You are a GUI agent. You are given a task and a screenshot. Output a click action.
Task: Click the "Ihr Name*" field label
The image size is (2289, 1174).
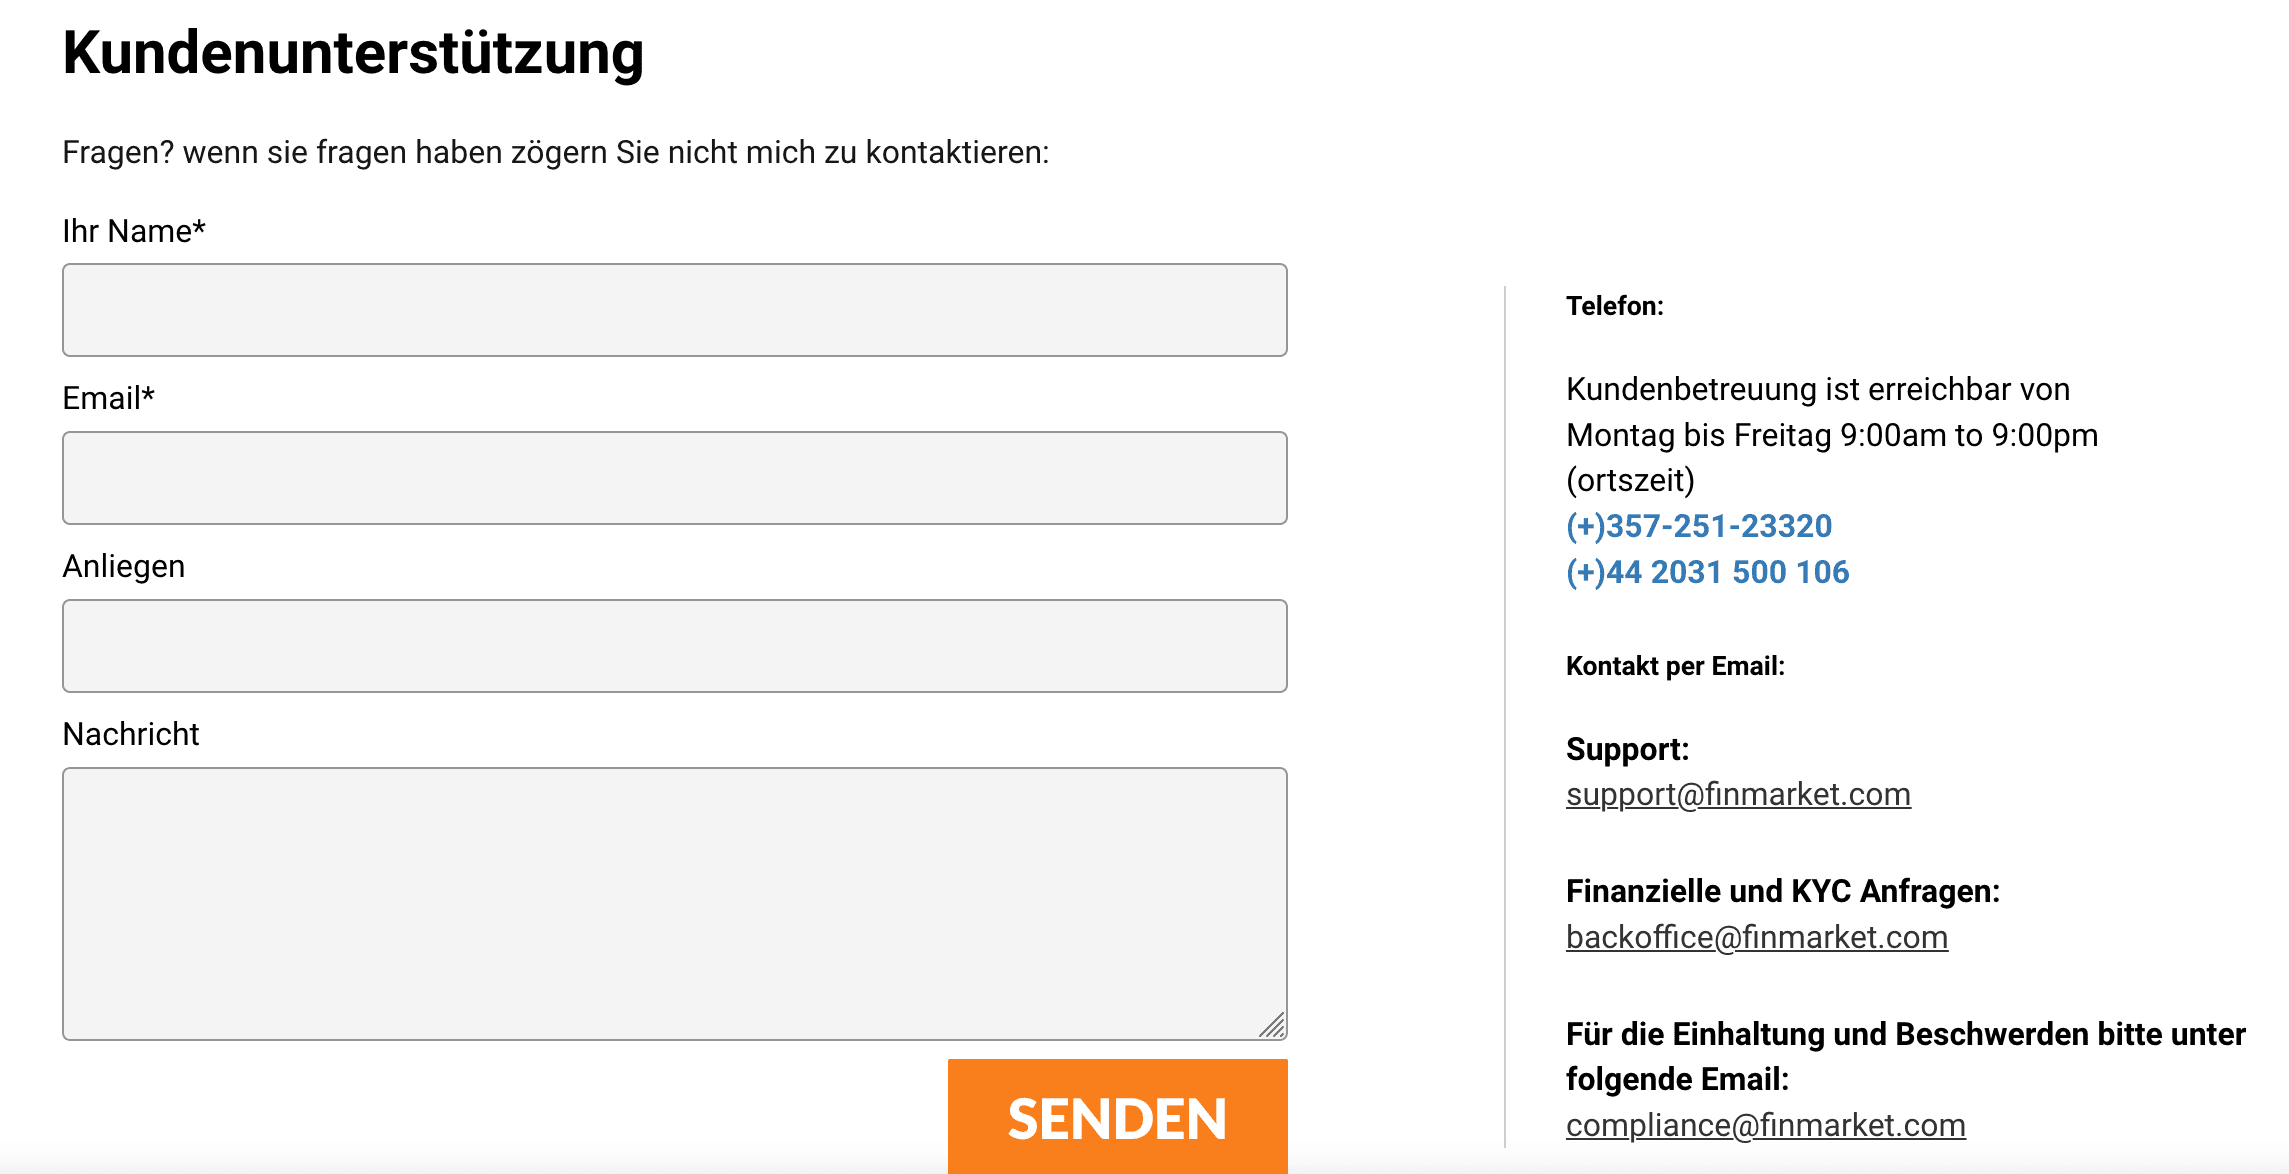coord(134,231)
